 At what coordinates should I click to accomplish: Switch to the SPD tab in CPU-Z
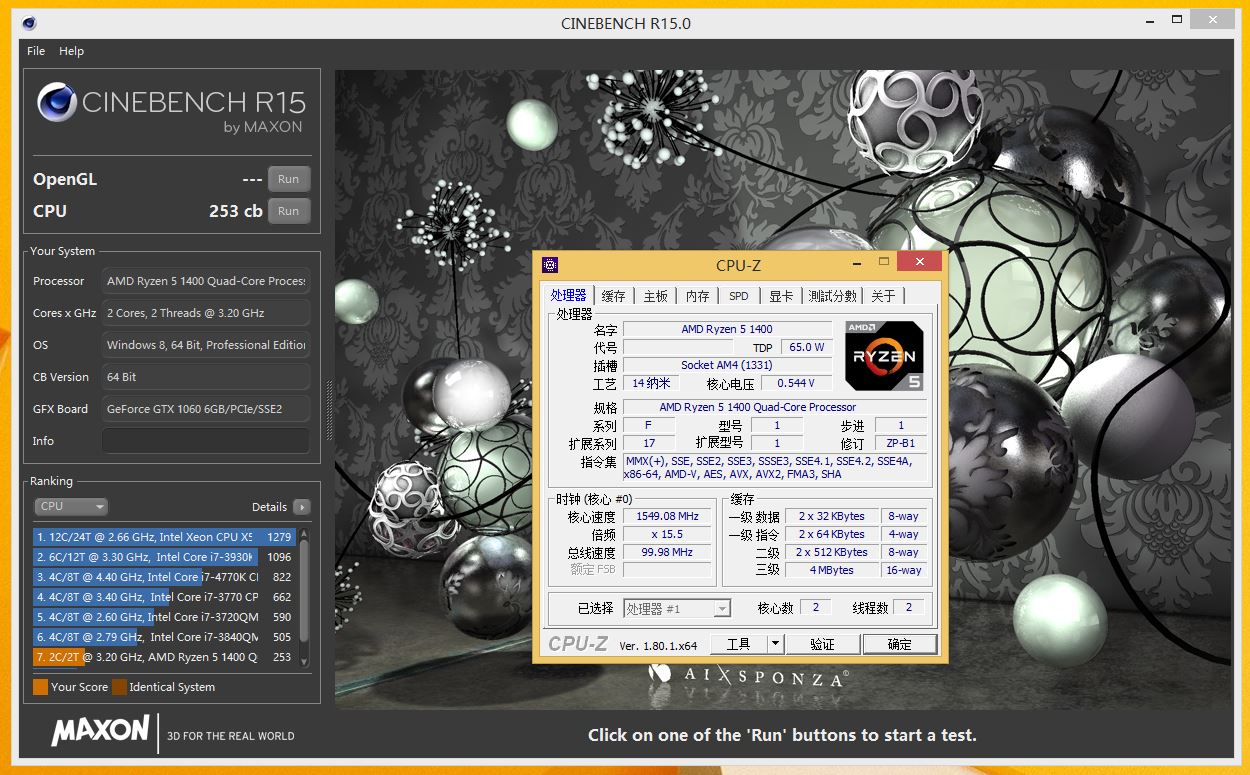click(x=739, y=295)
